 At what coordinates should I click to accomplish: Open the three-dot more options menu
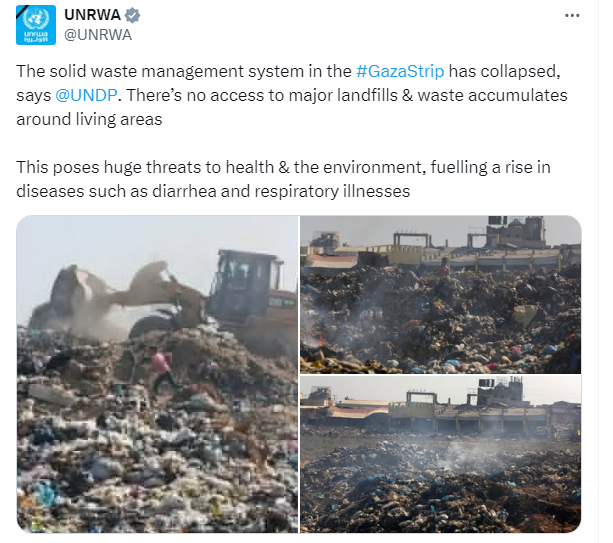point(572,16)
